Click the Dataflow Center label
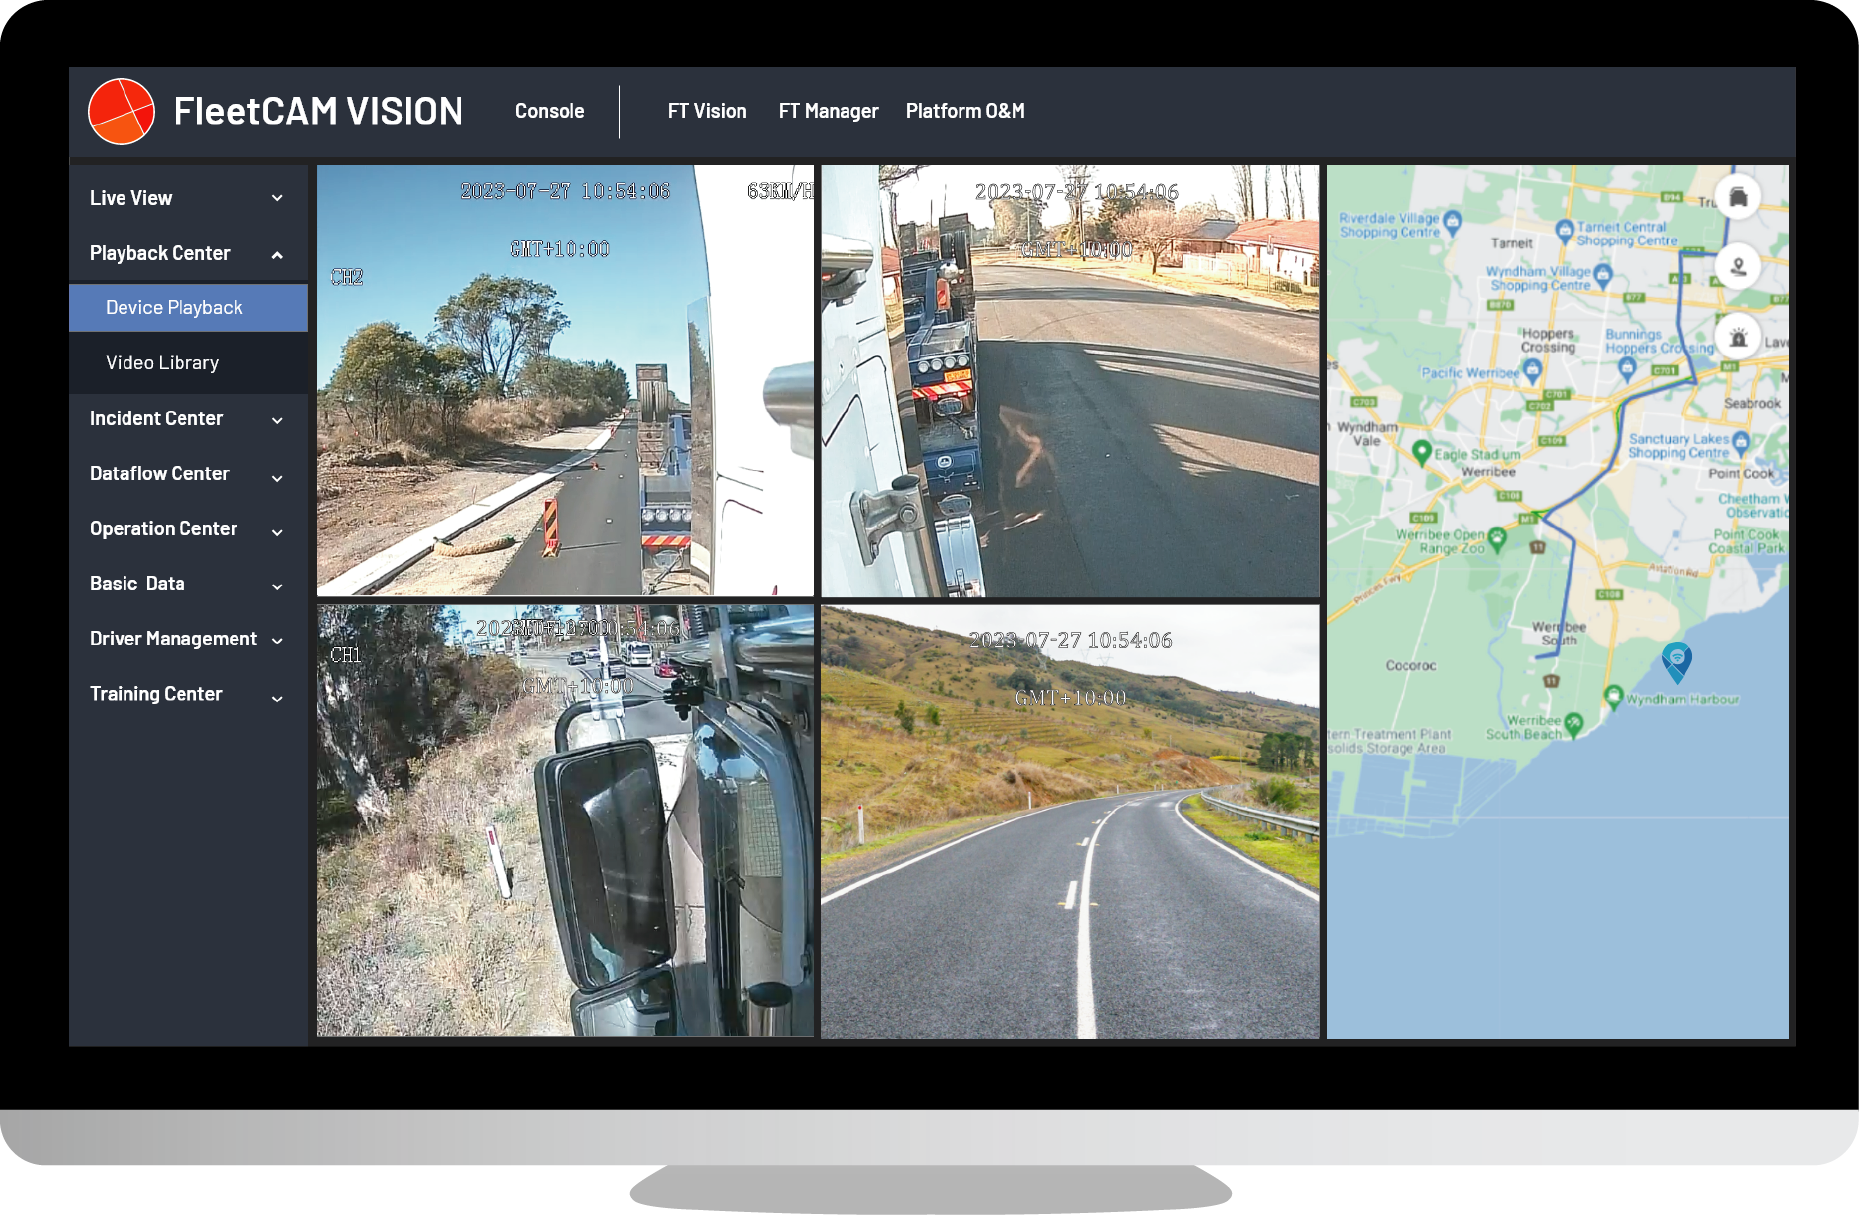 click(159, 473)
